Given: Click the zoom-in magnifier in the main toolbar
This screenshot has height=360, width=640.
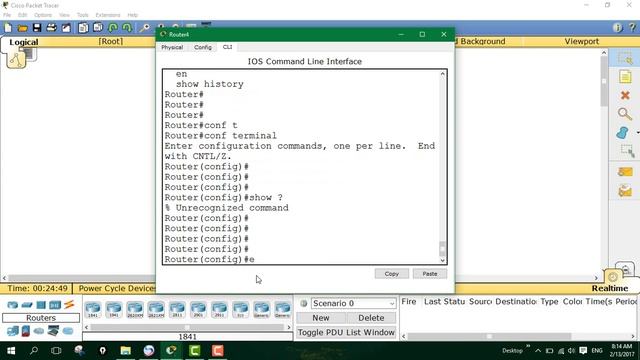Looking at the screenshot, I should [x=144, y=28].
